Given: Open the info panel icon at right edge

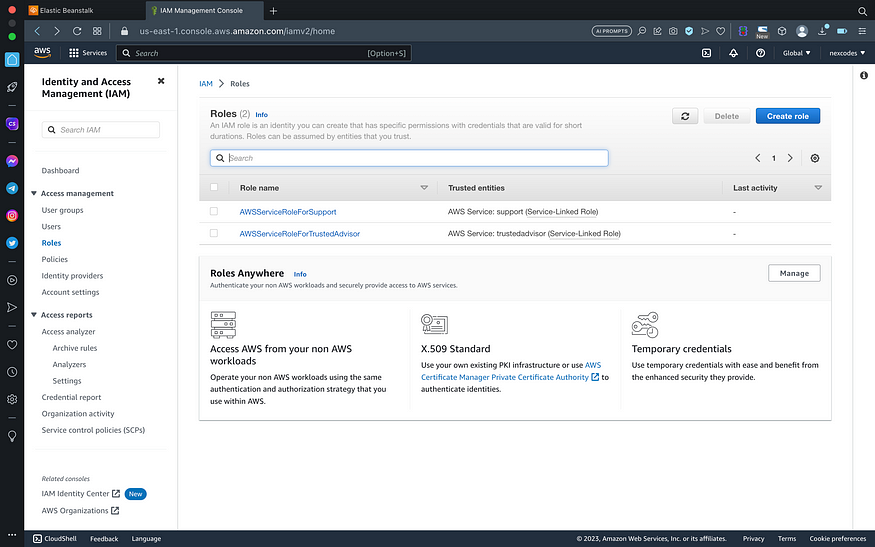Looking at the screenshot, I should click(x=863, y=75).
